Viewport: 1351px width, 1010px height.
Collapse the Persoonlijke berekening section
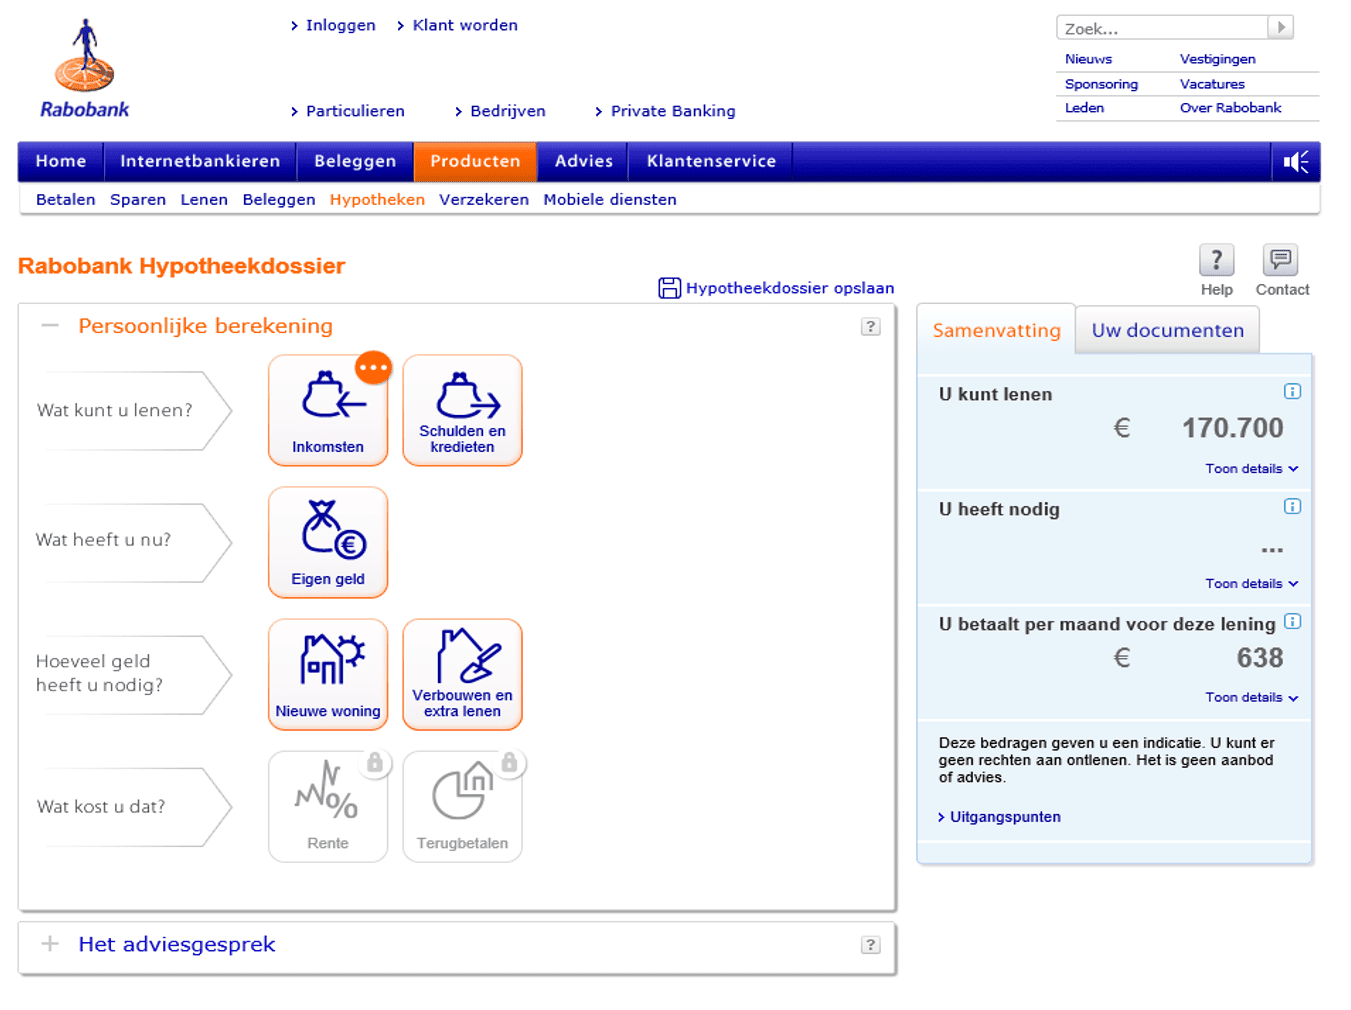50,325
